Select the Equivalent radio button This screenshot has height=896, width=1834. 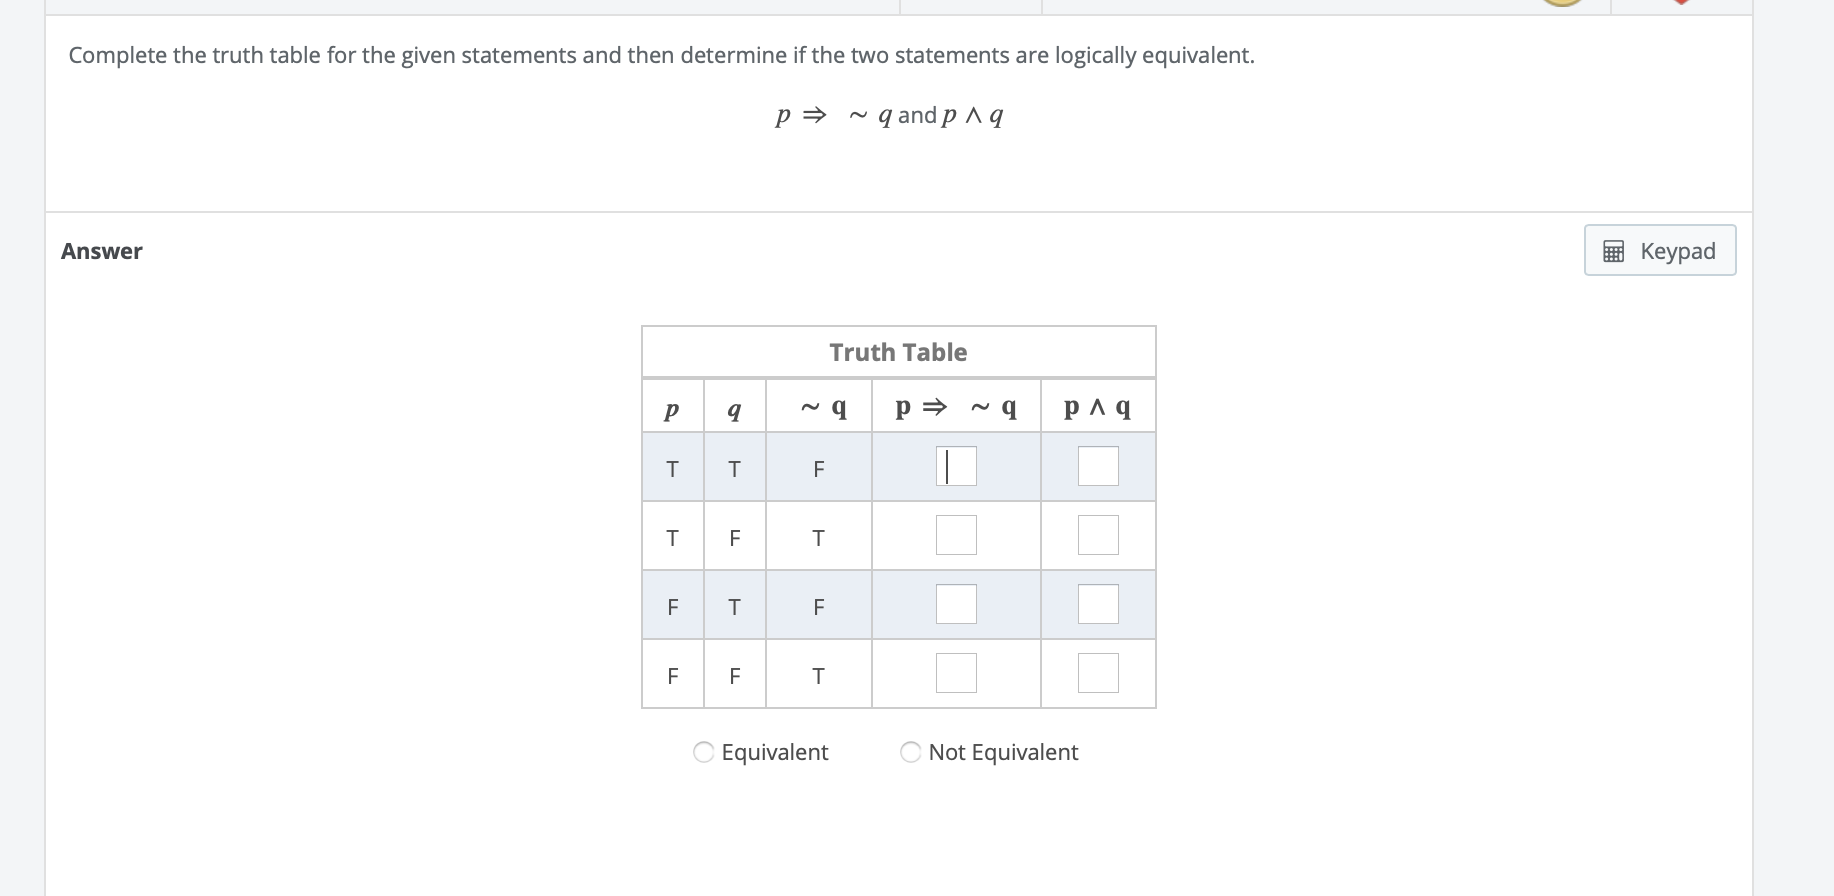coord(703,751)
